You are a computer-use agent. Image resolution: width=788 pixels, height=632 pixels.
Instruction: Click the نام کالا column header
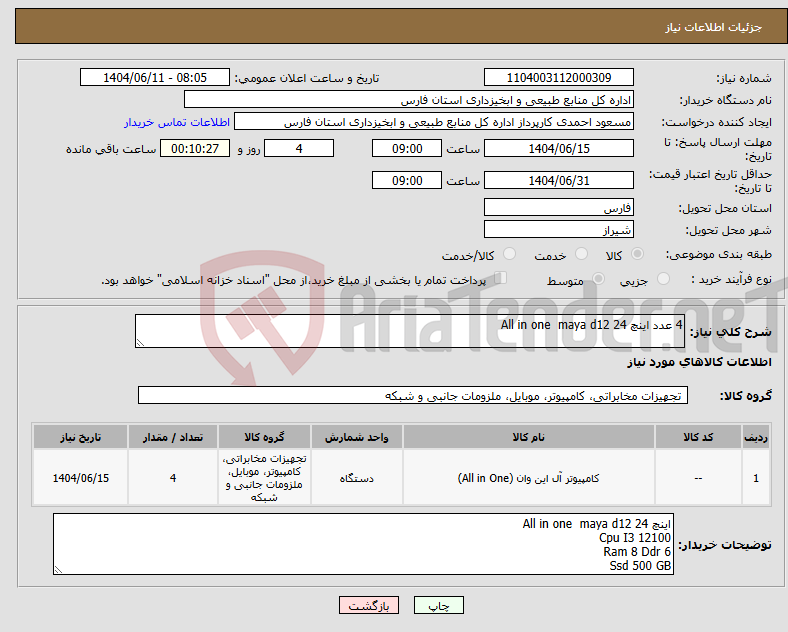(x=529, y=437)
